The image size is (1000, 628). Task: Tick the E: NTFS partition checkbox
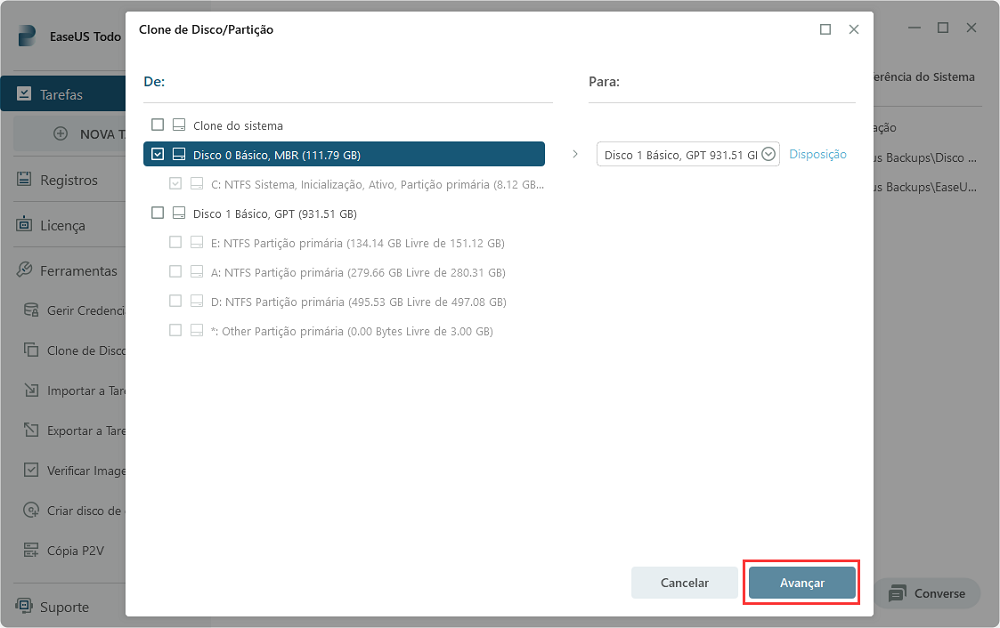[x=176, y=242]
